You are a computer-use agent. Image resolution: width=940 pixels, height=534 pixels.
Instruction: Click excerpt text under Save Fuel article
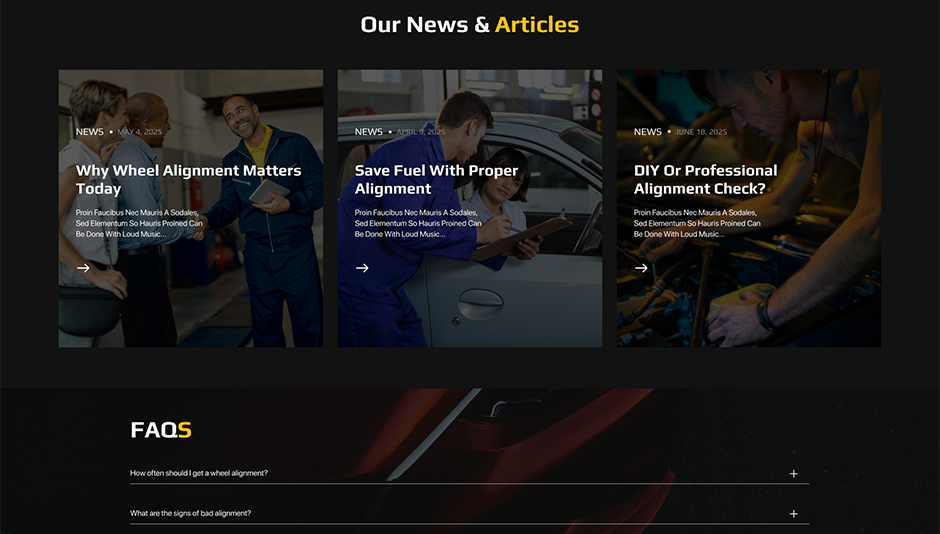click(x=418, y=223)
